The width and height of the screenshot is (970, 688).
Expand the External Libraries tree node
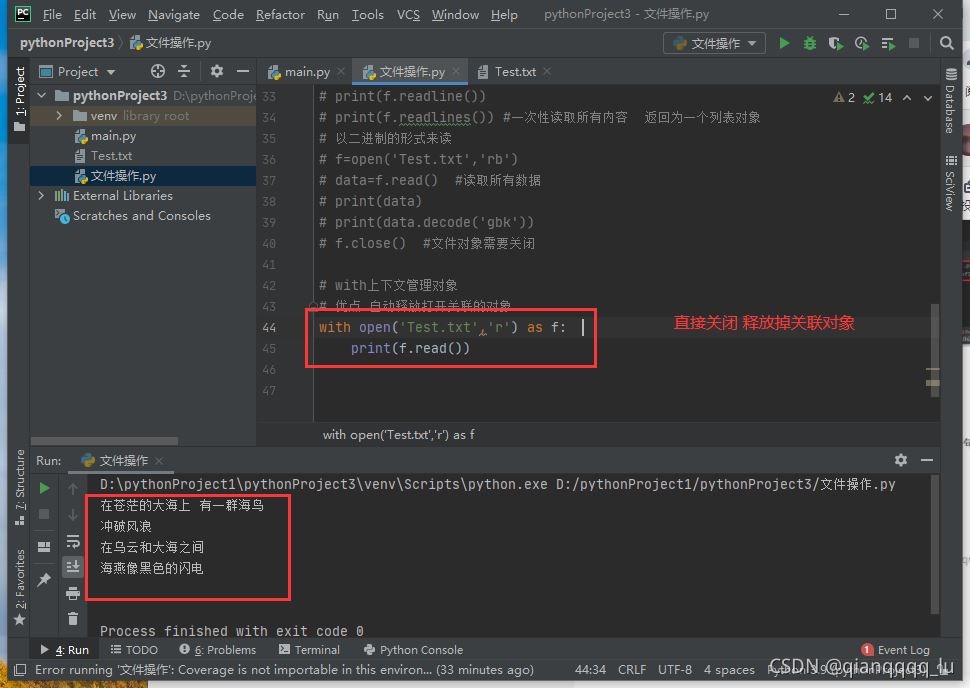point(42,196)
